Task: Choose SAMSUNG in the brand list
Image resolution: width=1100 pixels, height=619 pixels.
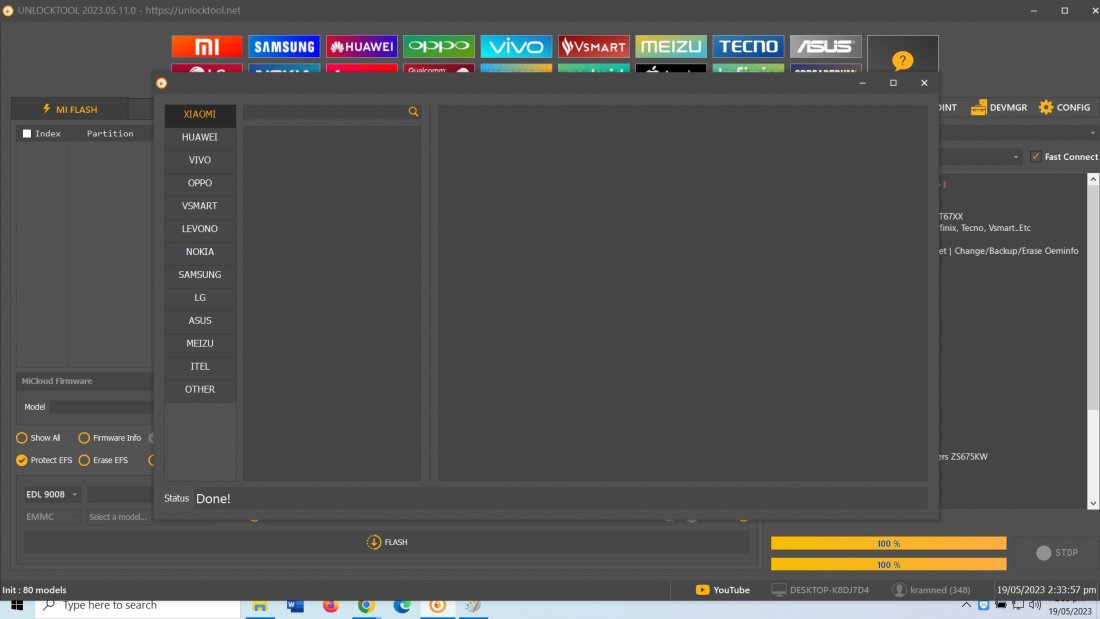Action: point(200,274)
